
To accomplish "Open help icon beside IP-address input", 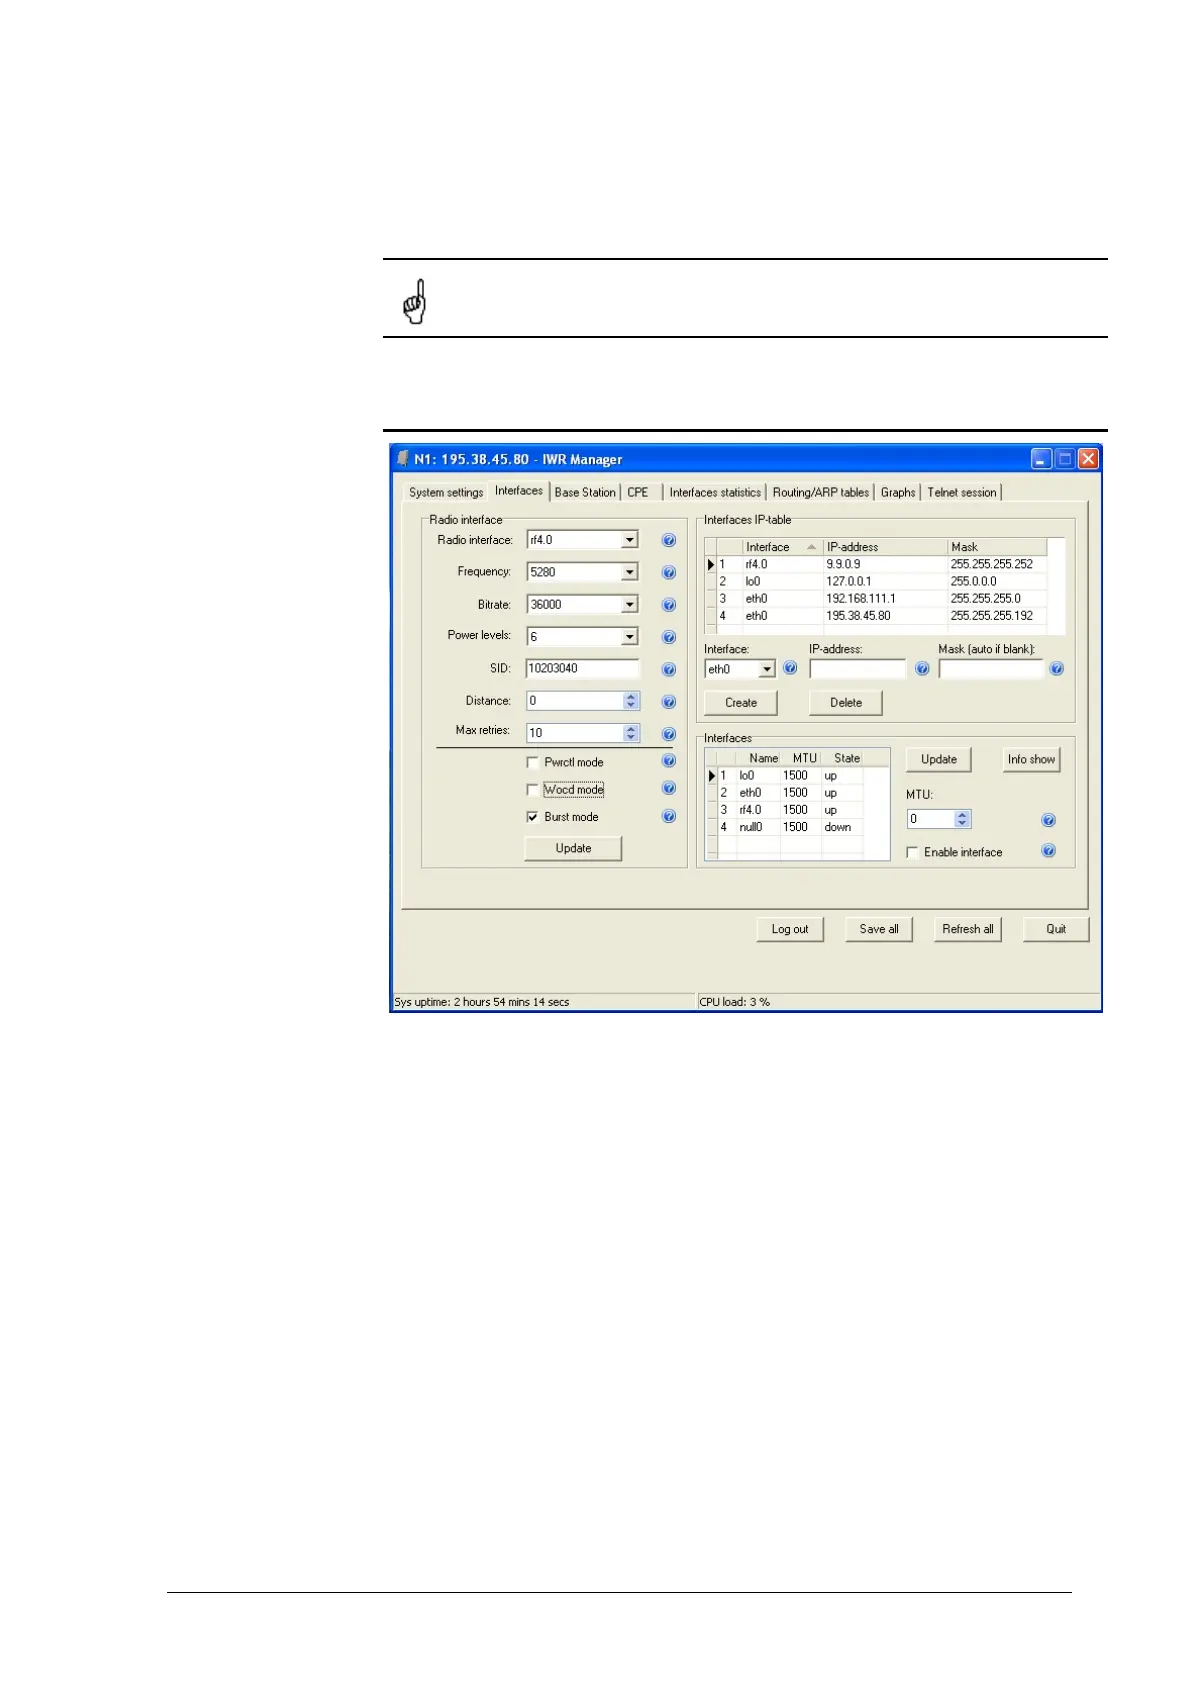I will 922,668.
